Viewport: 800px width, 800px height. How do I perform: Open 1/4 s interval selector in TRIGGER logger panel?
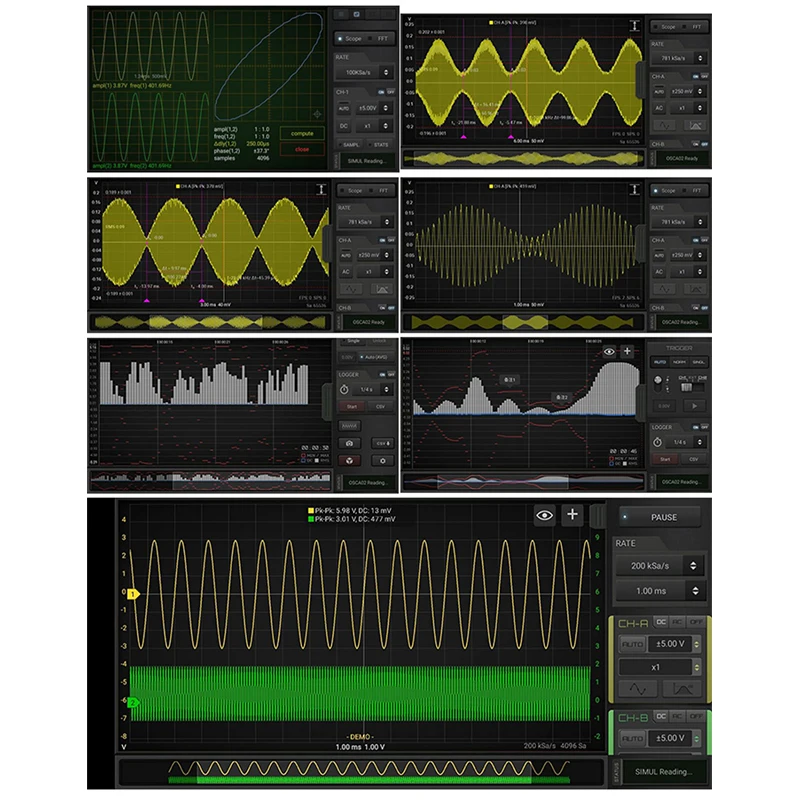coord(686,442)
